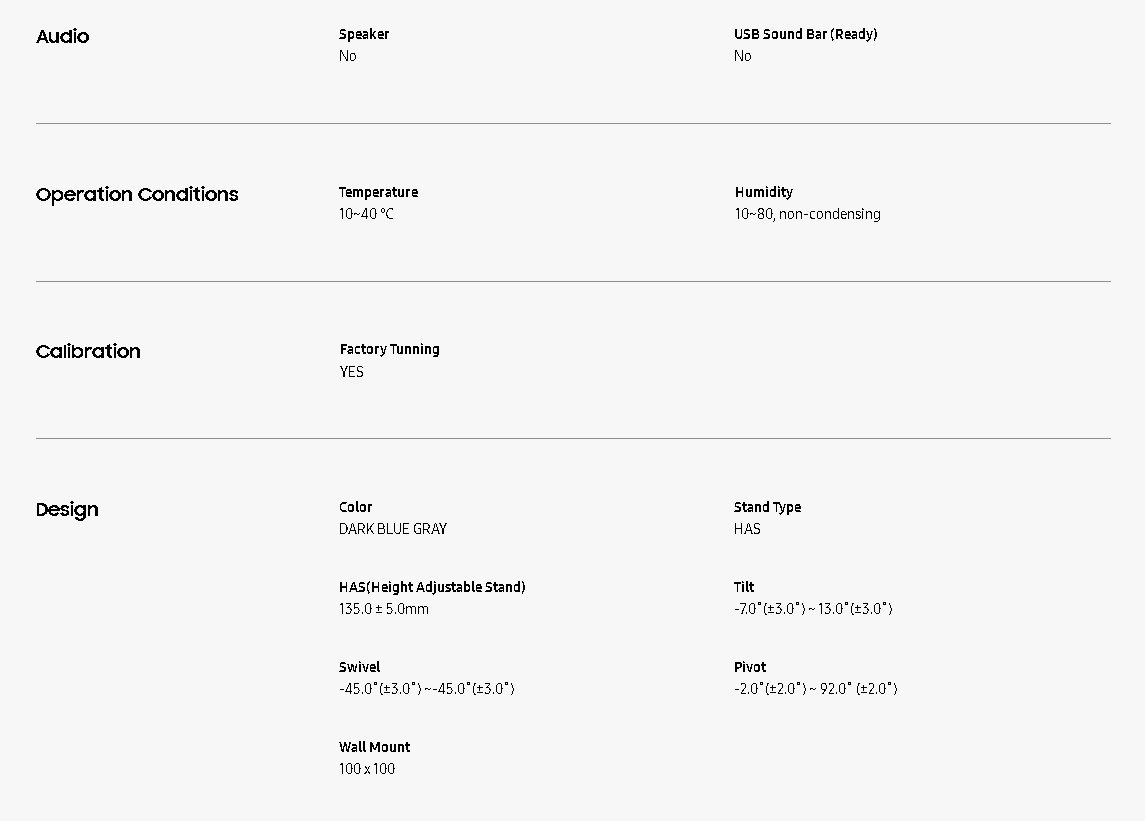Click the 10~40 °C temperature value
Image resolution: width=1145 pixels, height=821 pixels.
coord(366,214)
